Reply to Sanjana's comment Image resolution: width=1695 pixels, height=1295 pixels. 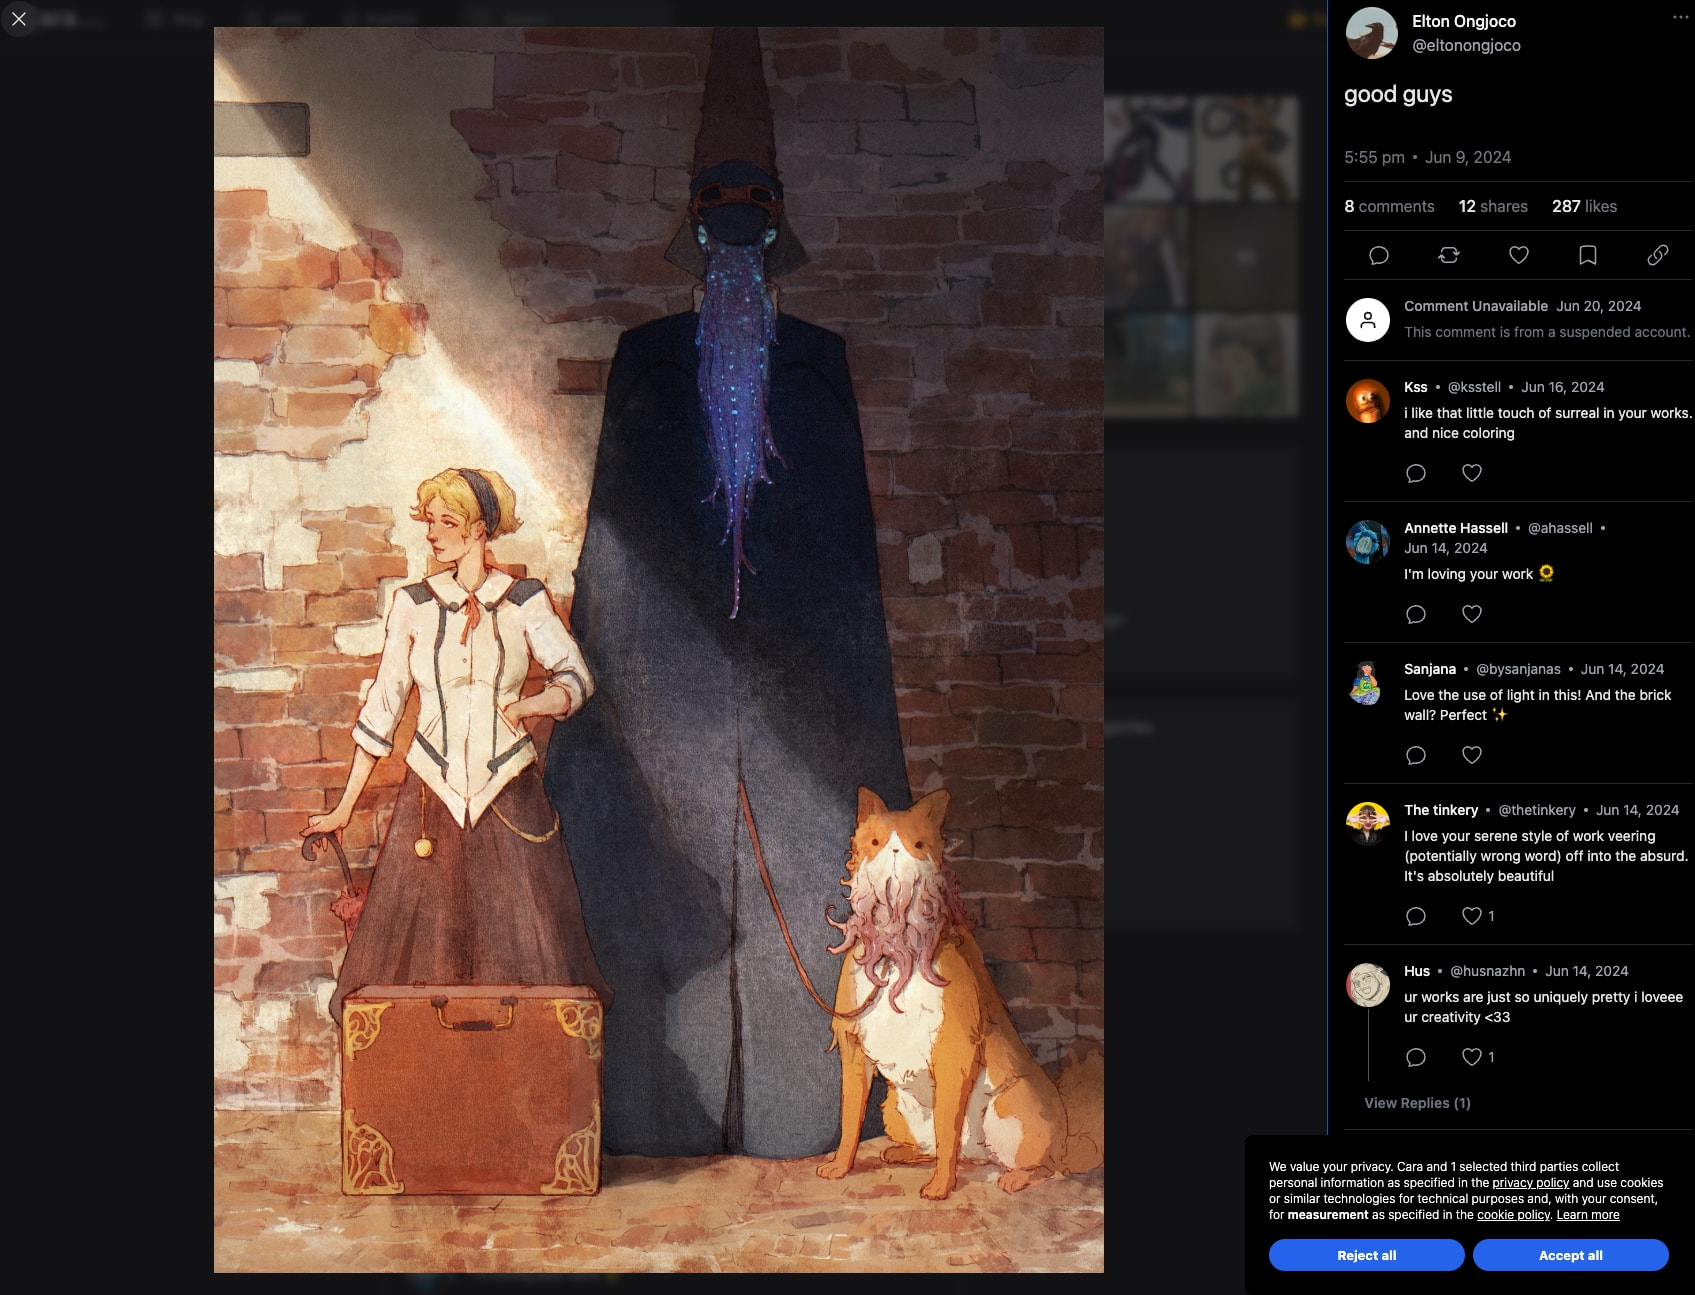[1416, 755]
